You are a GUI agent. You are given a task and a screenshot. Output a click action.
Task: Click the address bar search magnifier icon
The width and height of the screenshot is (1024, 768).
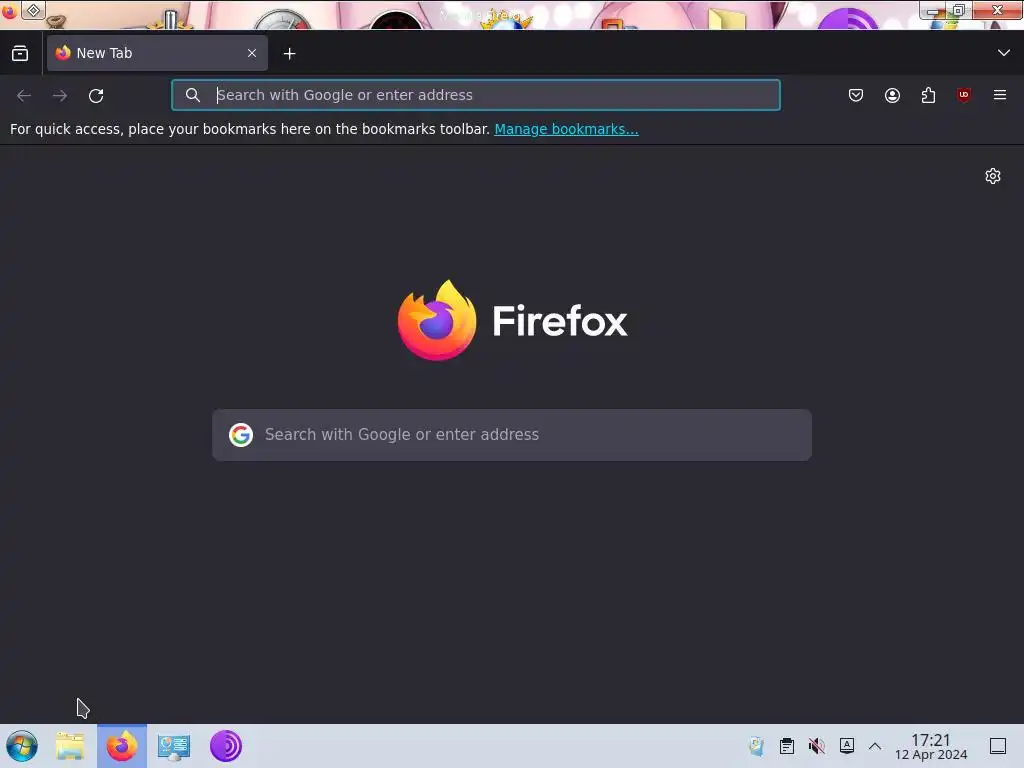193,95
